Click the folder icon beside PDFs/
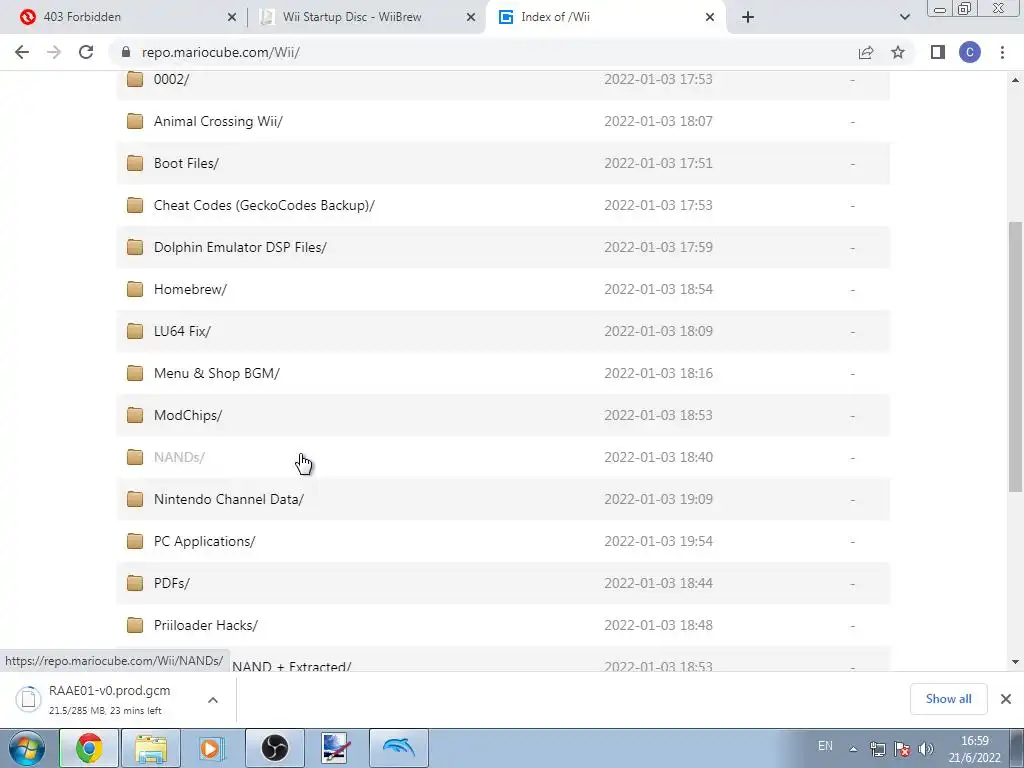1024x768 pixels. tap(135, 583)
